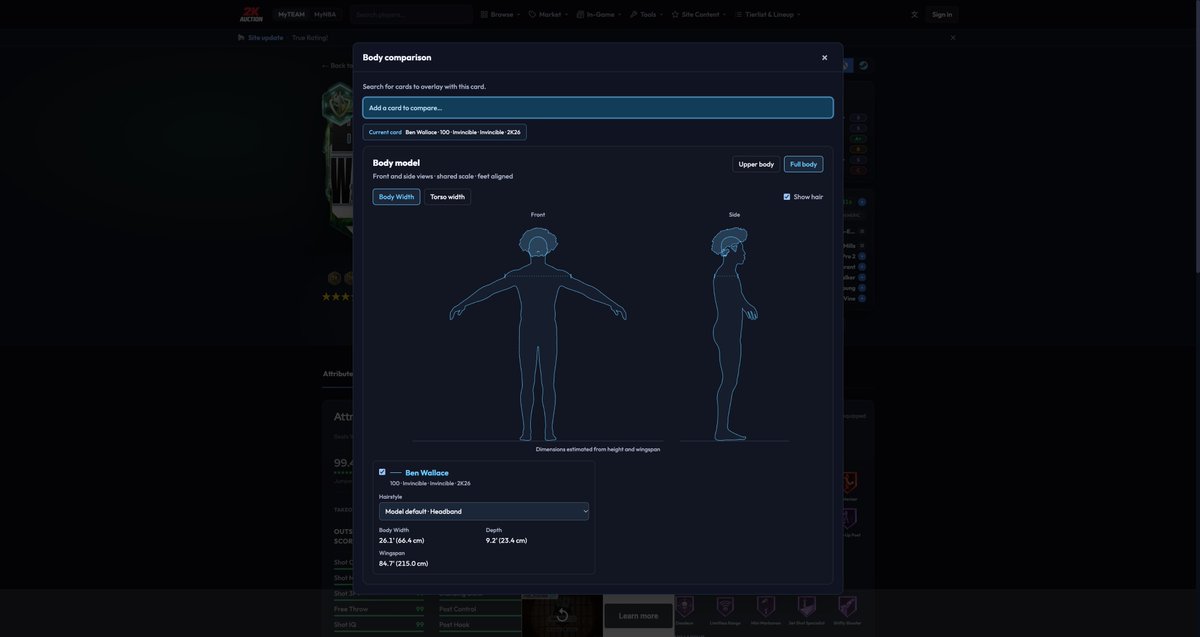This screenshot has height=637, width=1200.
Task: Switch to MyTEAM mode
Action: (x=291, y=14)
